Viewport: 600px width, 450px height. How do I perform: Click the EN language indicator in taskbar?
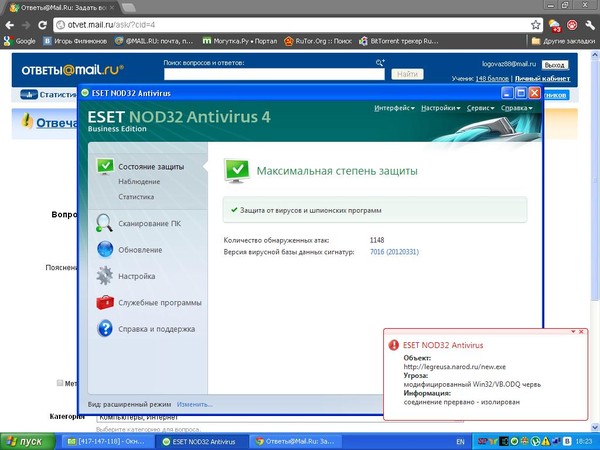pyautogui.click(x=460, y=442)
